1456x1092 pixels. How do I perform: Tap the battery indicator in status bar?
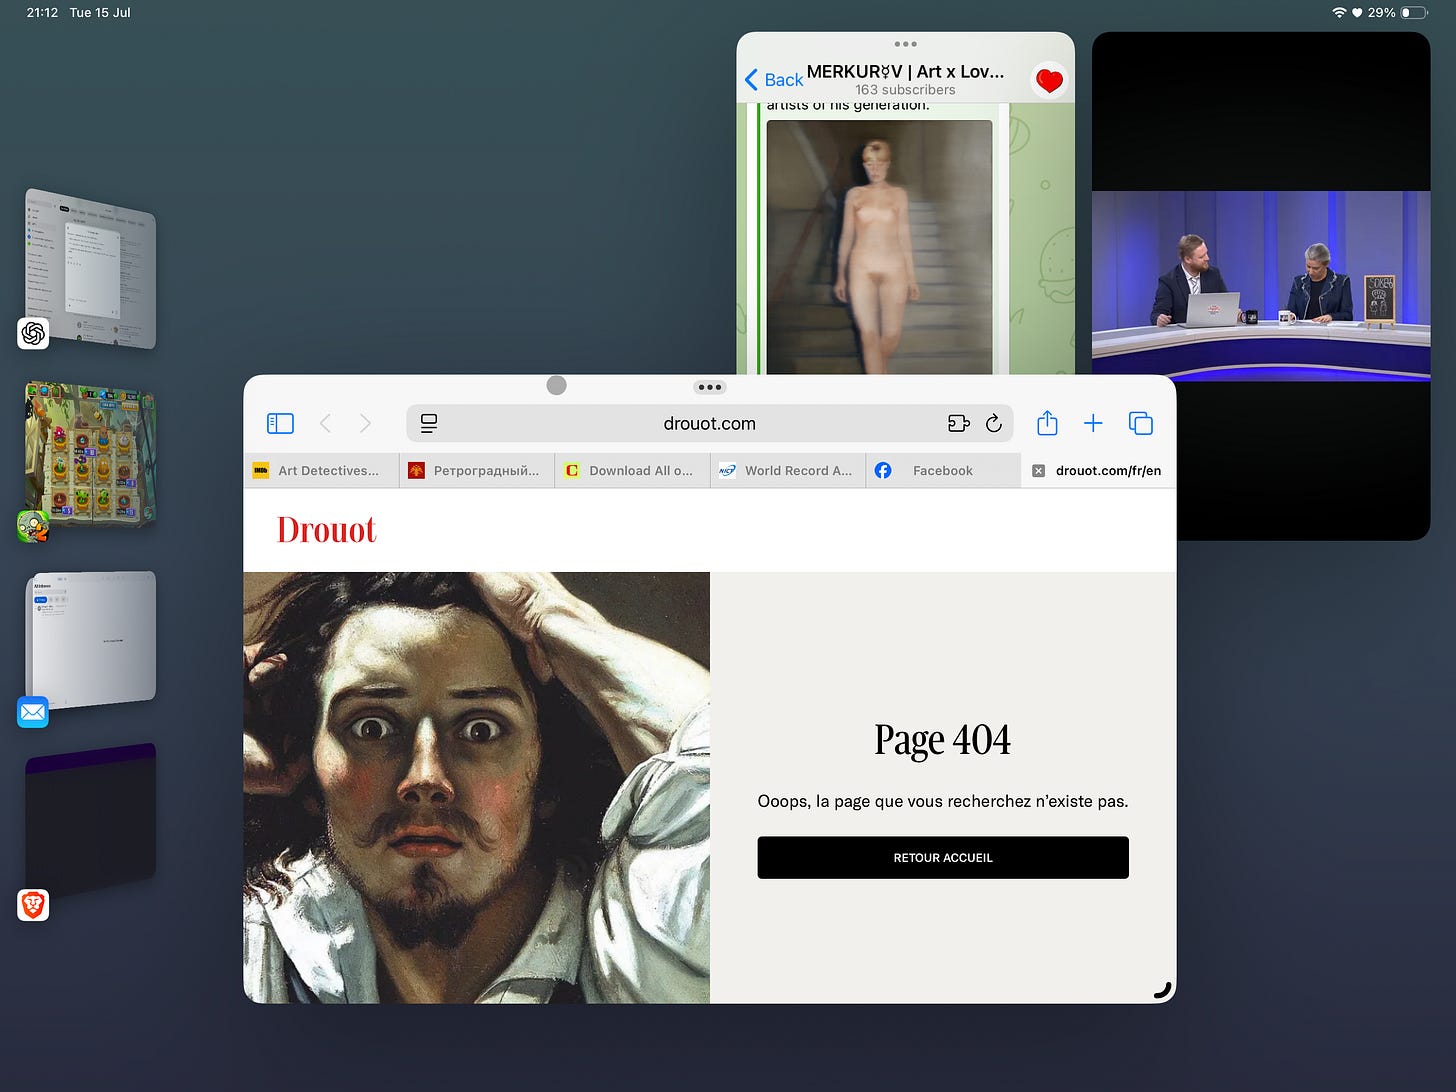[x=1414, y=13]
